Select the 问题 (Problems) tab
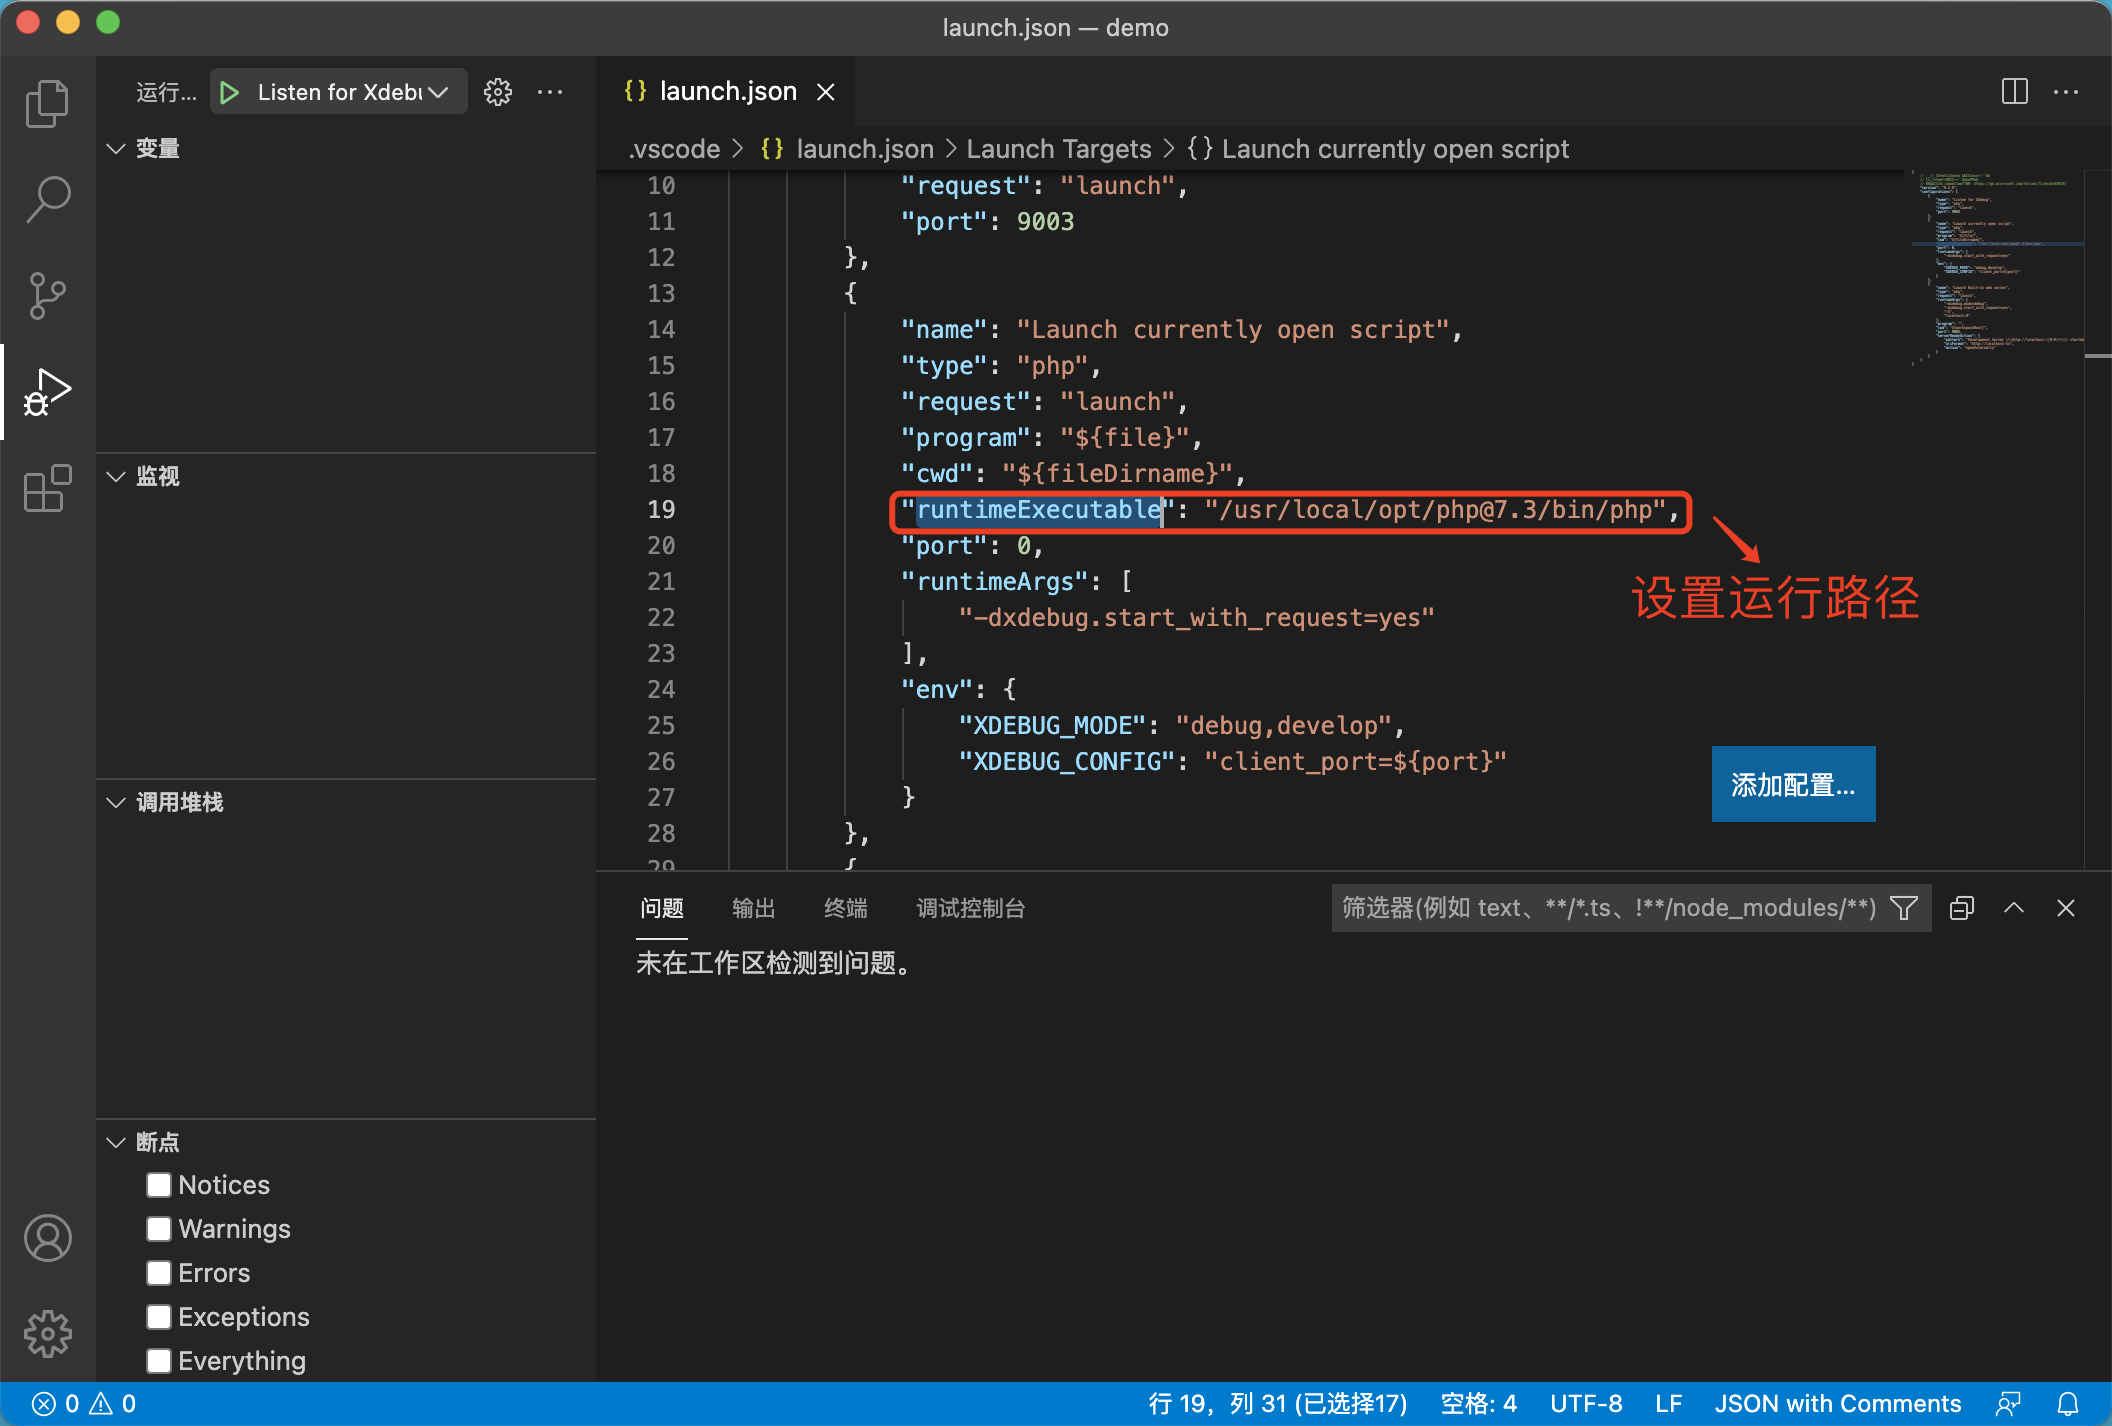2112x1426 pixels. [x=659, y=907]
